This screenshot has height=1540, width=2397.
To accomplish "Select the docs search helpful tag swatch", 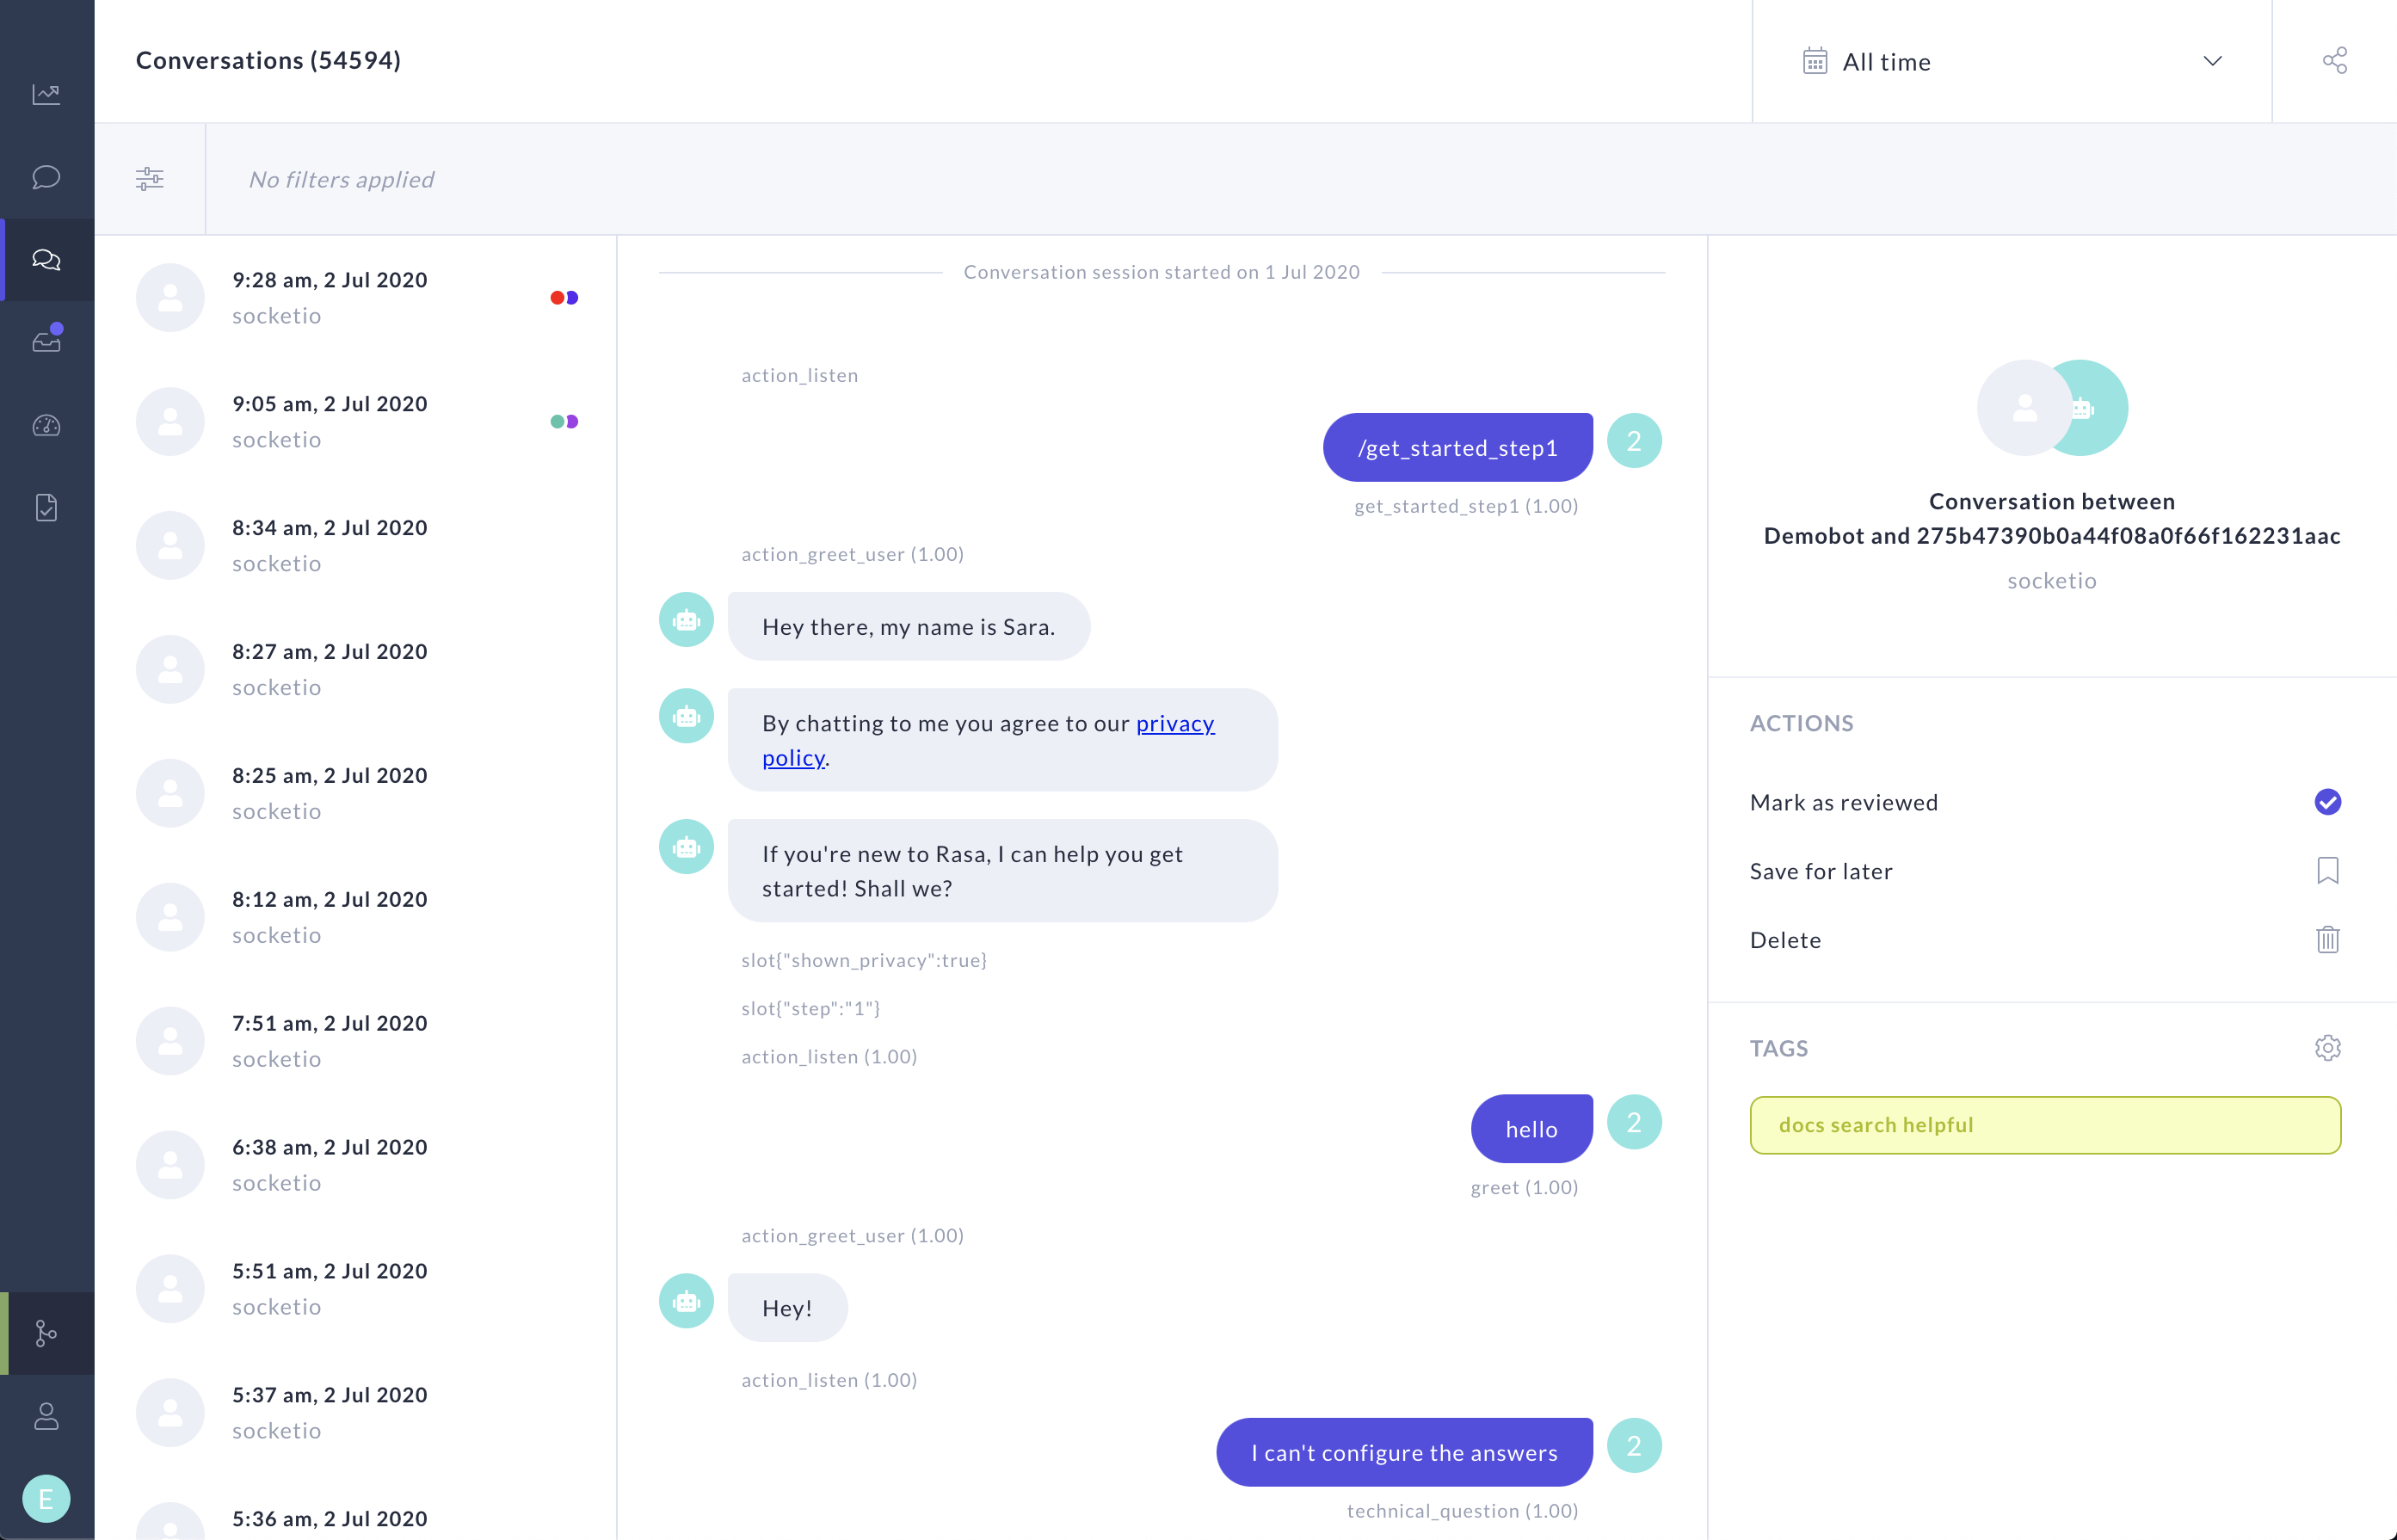I will click(x=2044, y=1124).
